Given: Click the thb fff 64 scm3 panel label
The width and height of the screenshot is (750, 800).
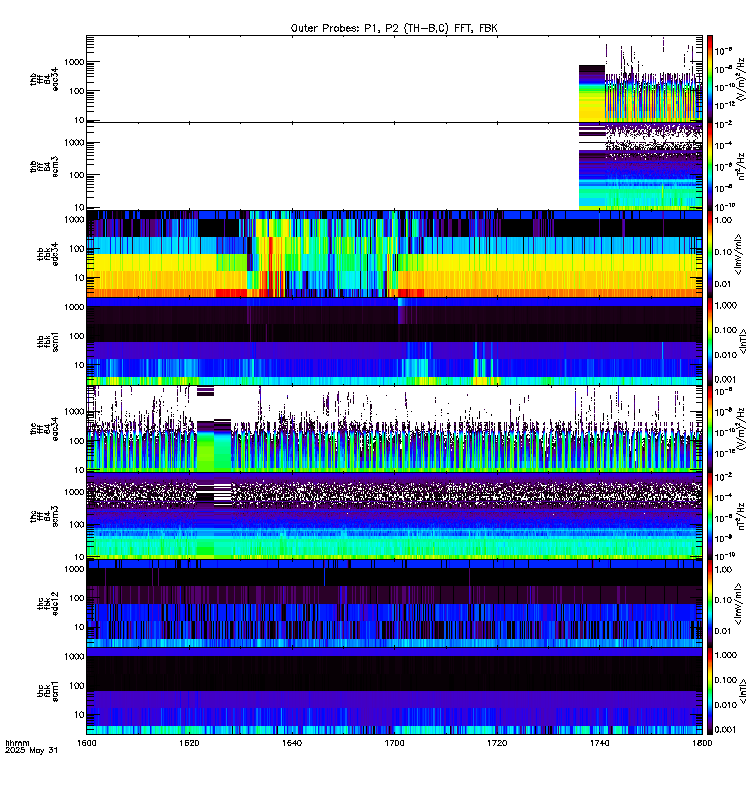Looking at the screenshot, I should 44,166.
